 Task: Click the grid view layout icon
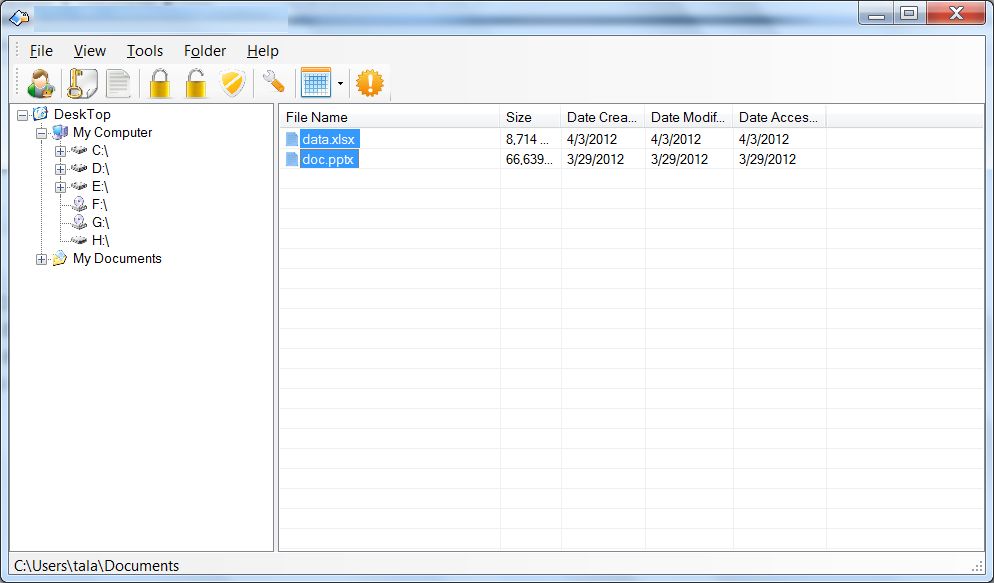point(315,83)
